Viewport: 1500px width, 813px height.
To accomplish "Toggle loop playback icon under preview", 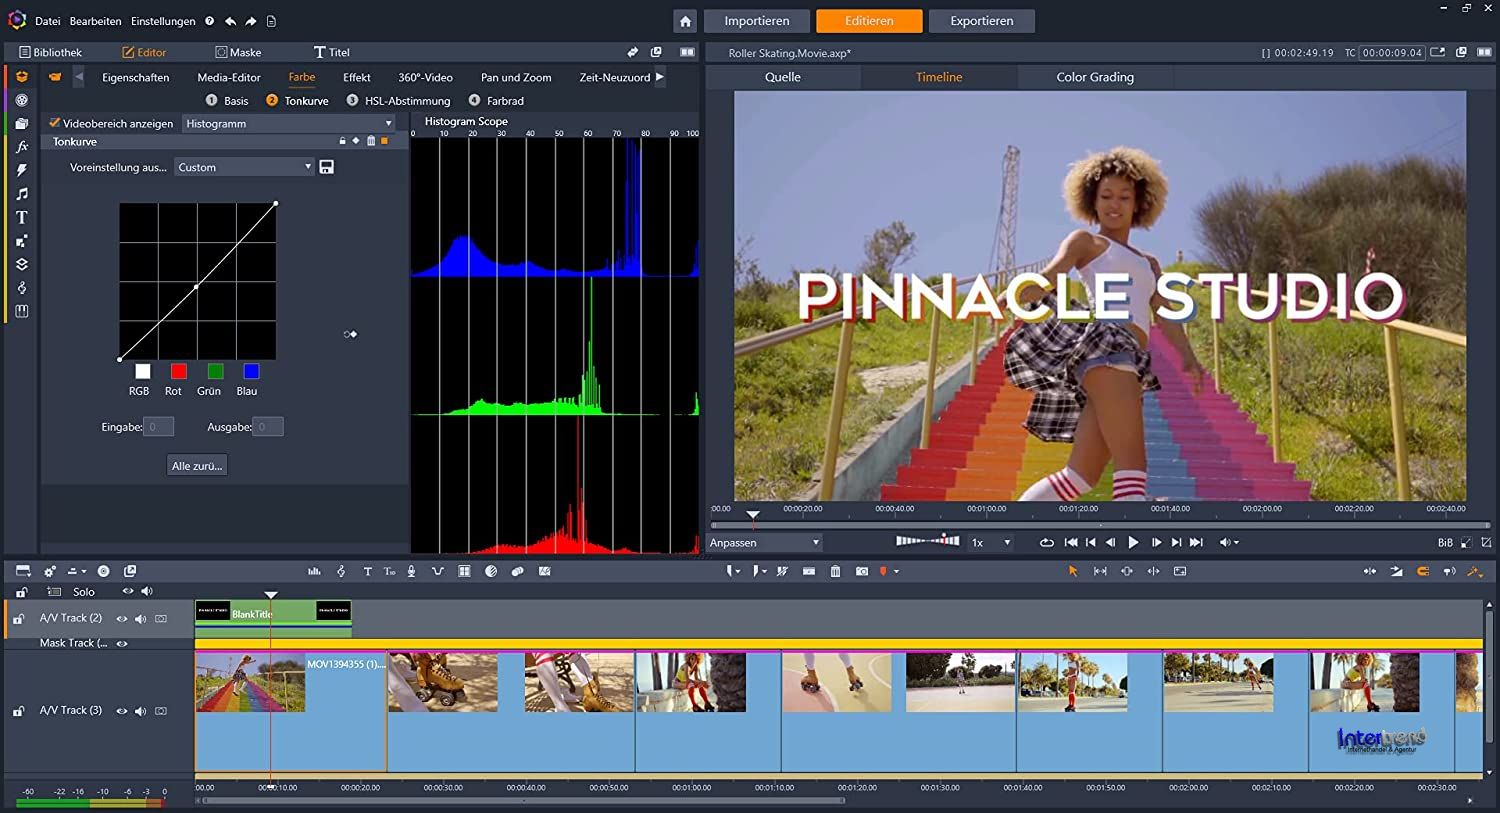I will [x=1046, y=542].
